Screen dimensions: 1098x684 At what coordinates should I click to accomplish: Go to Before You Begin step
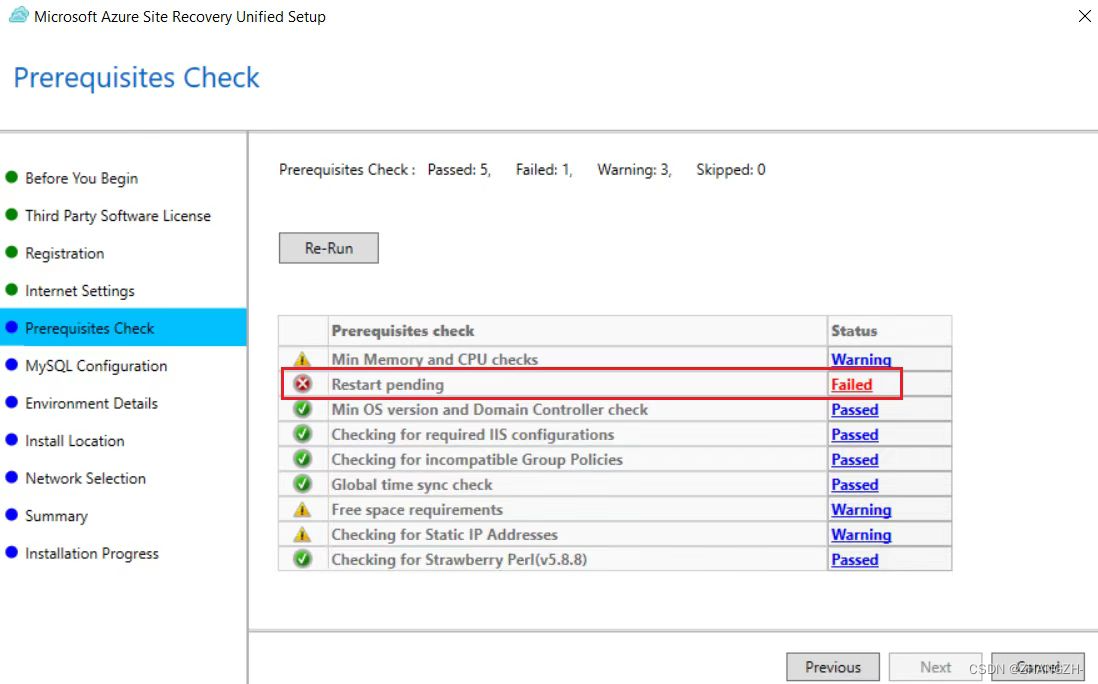tap(81, 179)
